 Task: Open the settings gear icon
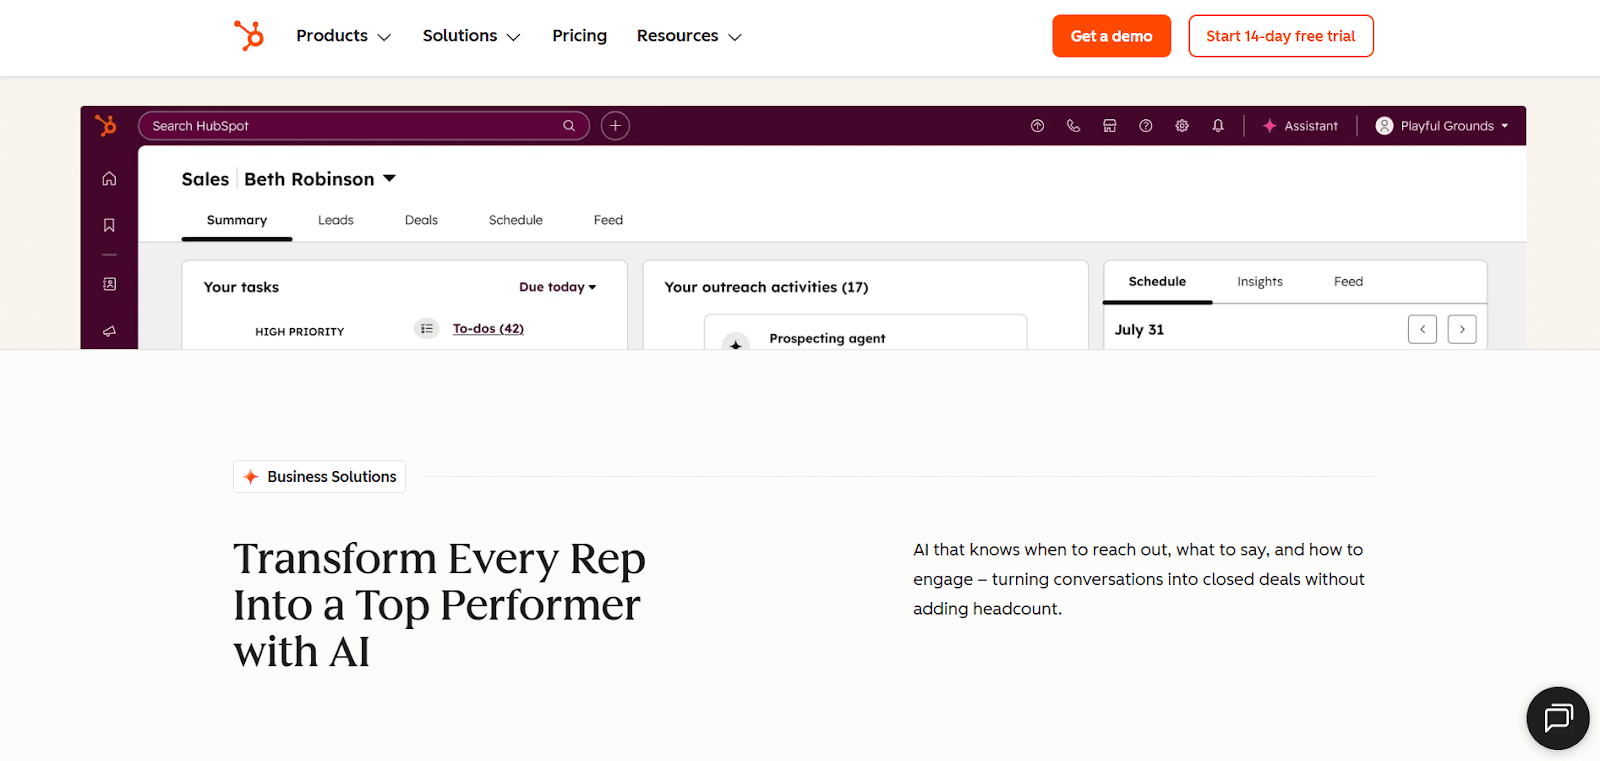click(1182, 126)
